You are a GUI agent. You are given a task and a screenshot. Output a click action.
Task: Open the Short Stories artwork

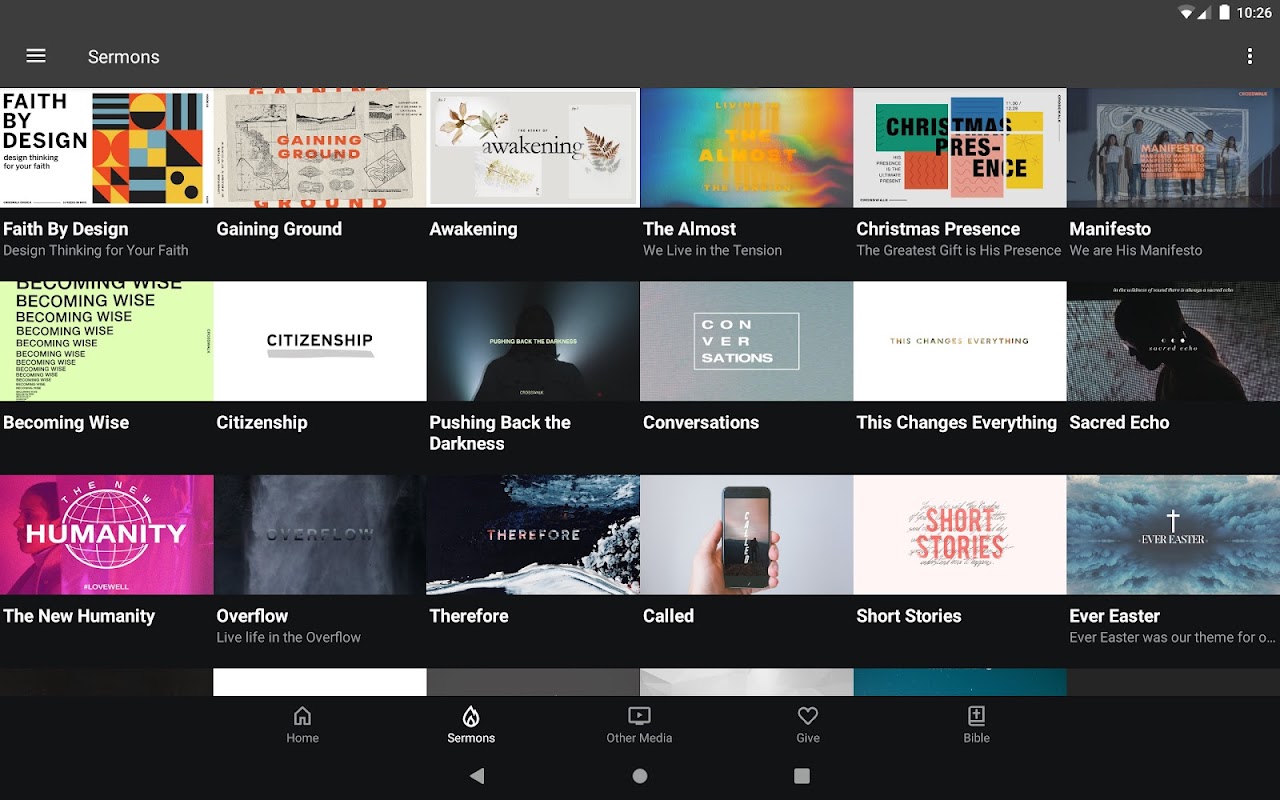point(960,535)
